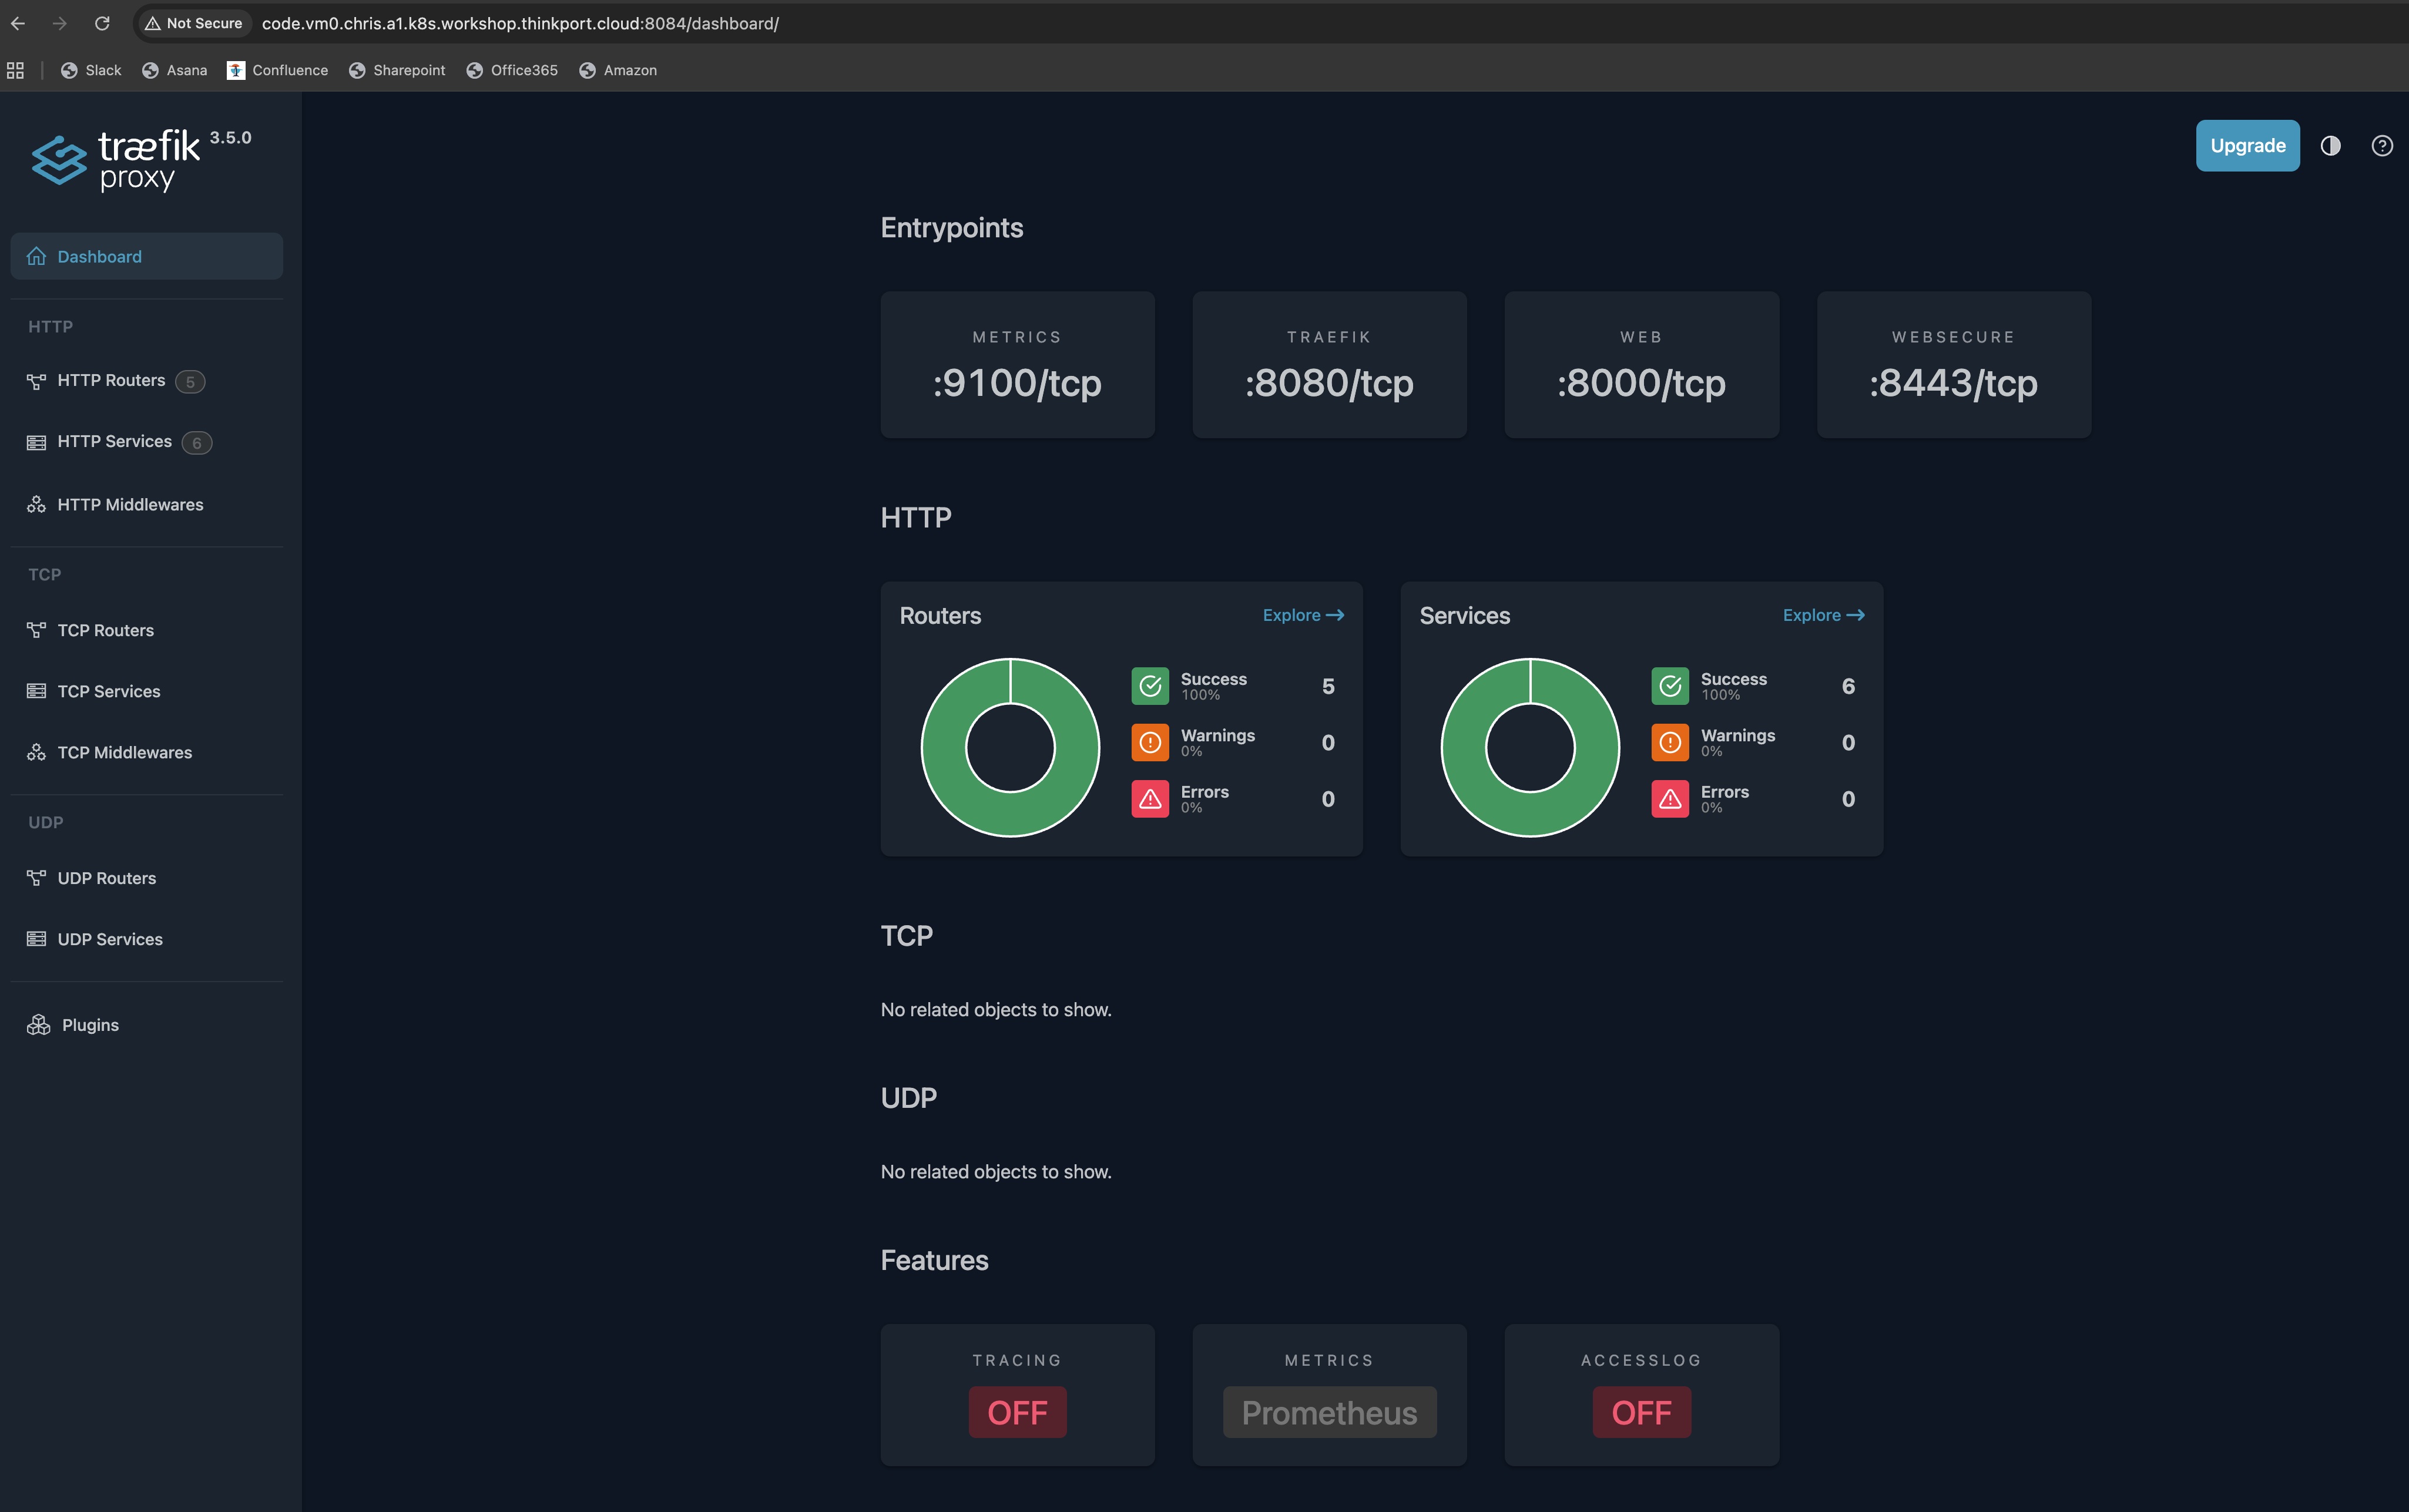Toggle the dark/light theme icon
Screen dimensions: 2409x1512
coord(2330,146)
